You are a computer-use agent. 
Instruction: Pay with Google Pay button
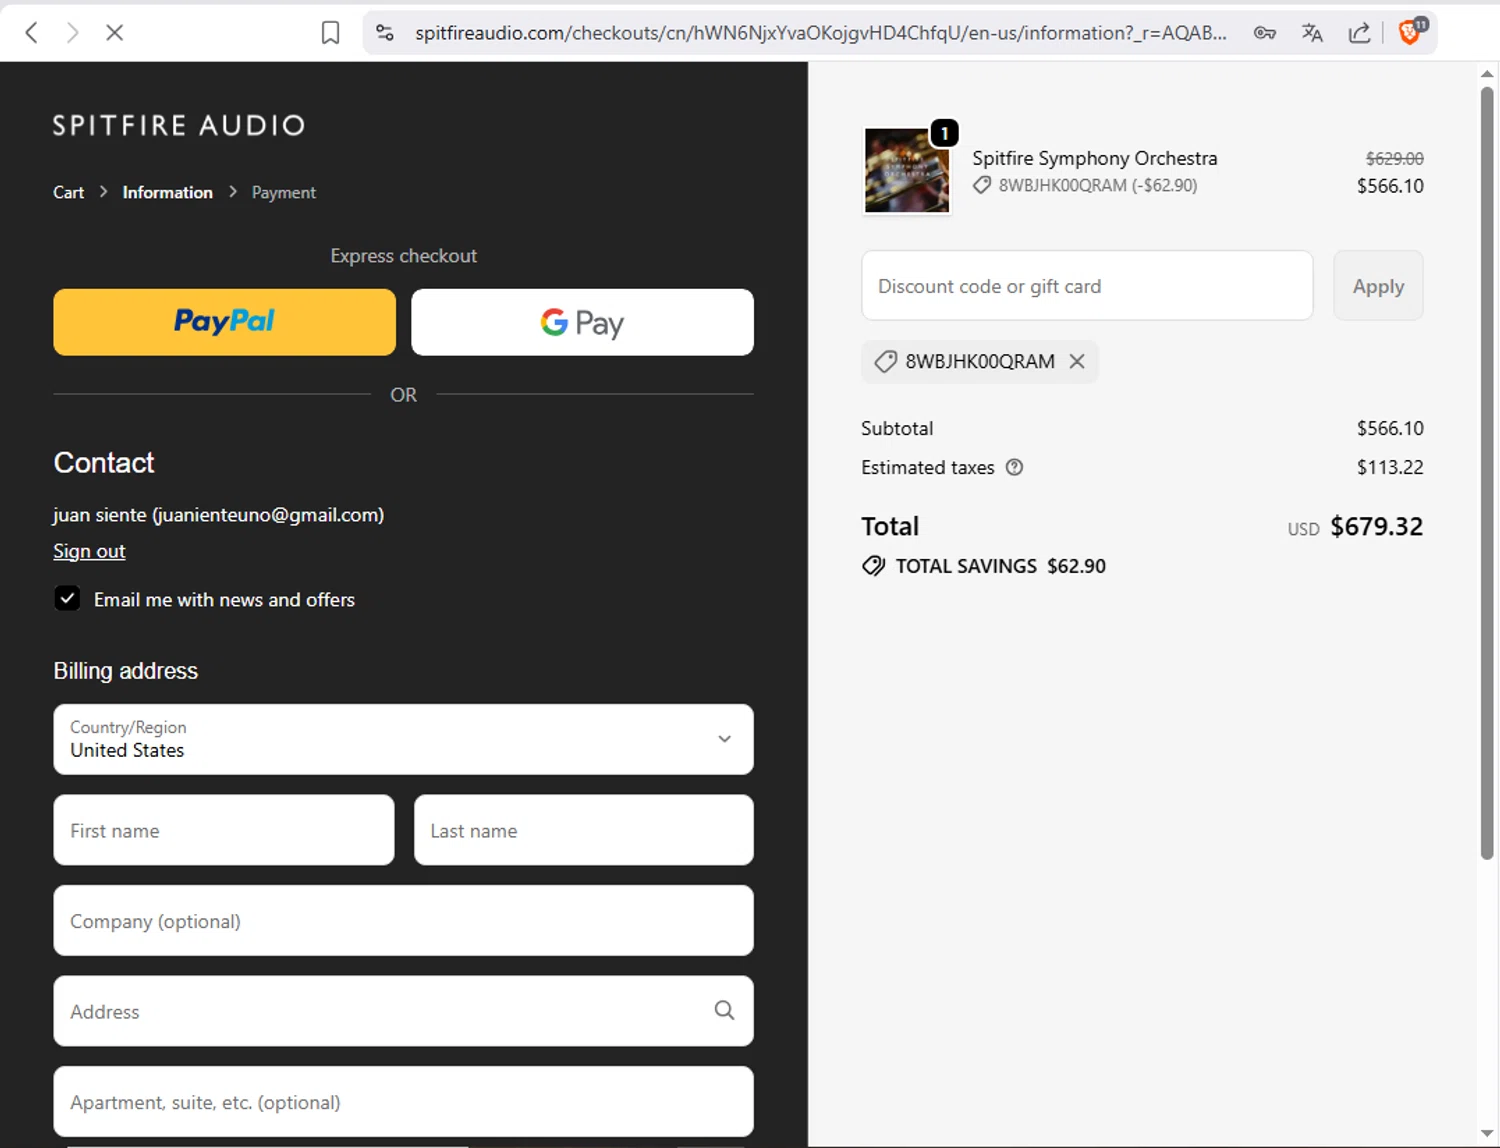point(582,322)
